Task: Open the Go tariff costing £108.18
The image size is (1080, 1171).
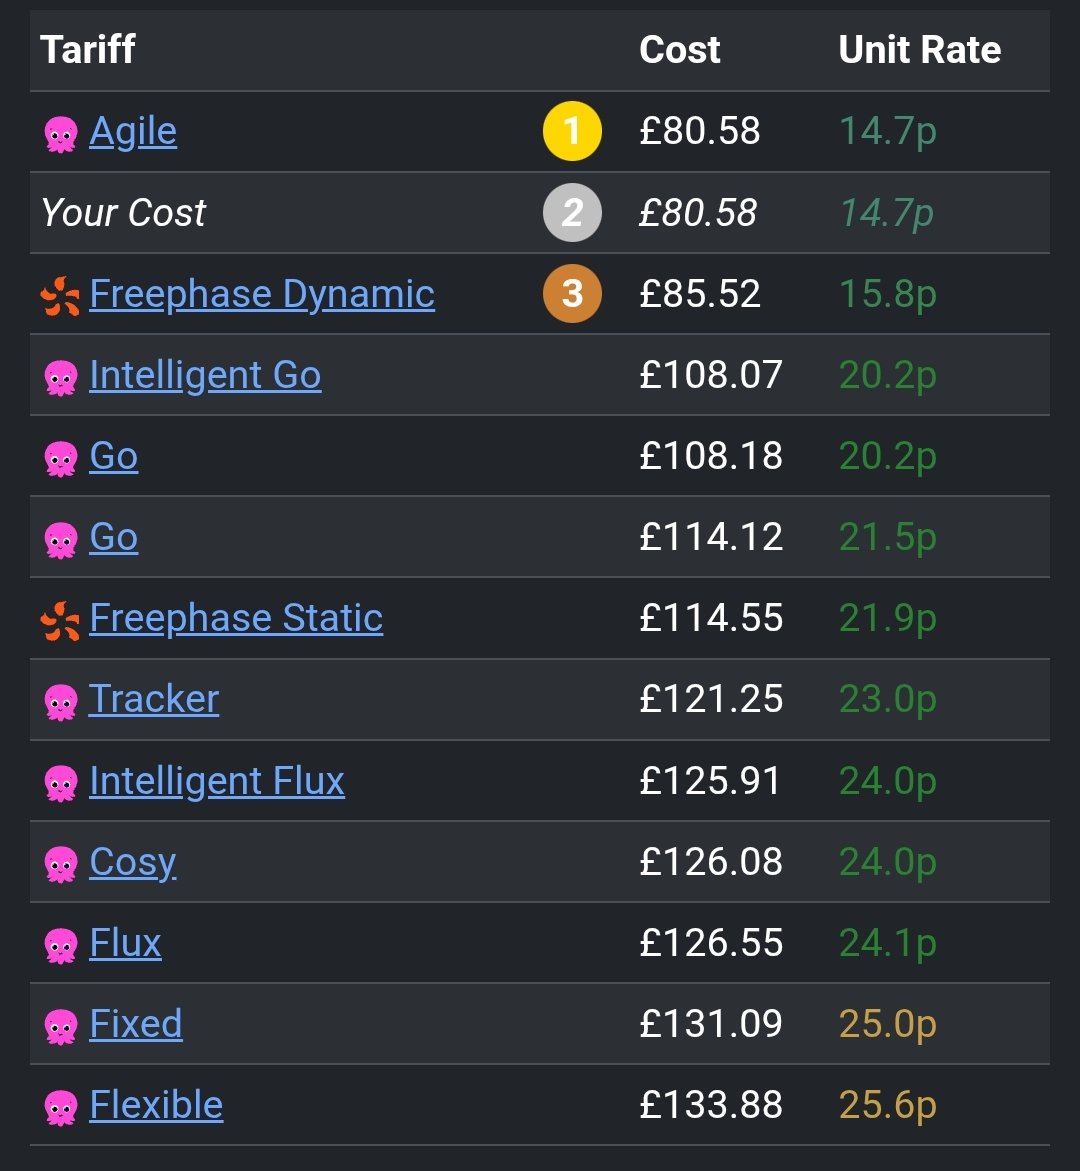Action: [x=114, y=456]
